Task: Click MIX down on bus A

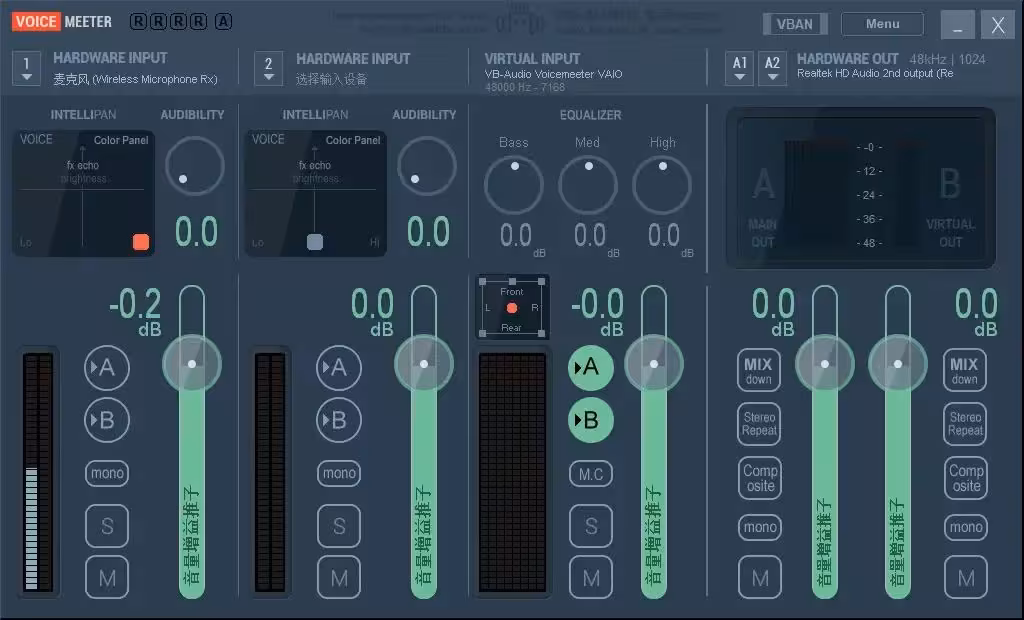Action: [x=759, y=370]
